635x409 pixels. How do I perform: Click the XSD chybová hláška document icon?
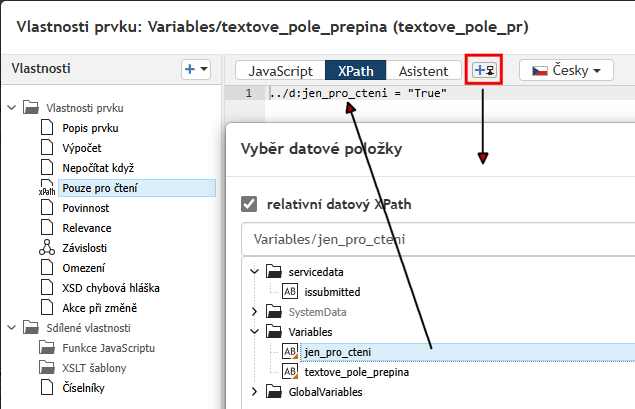(47, 287)
